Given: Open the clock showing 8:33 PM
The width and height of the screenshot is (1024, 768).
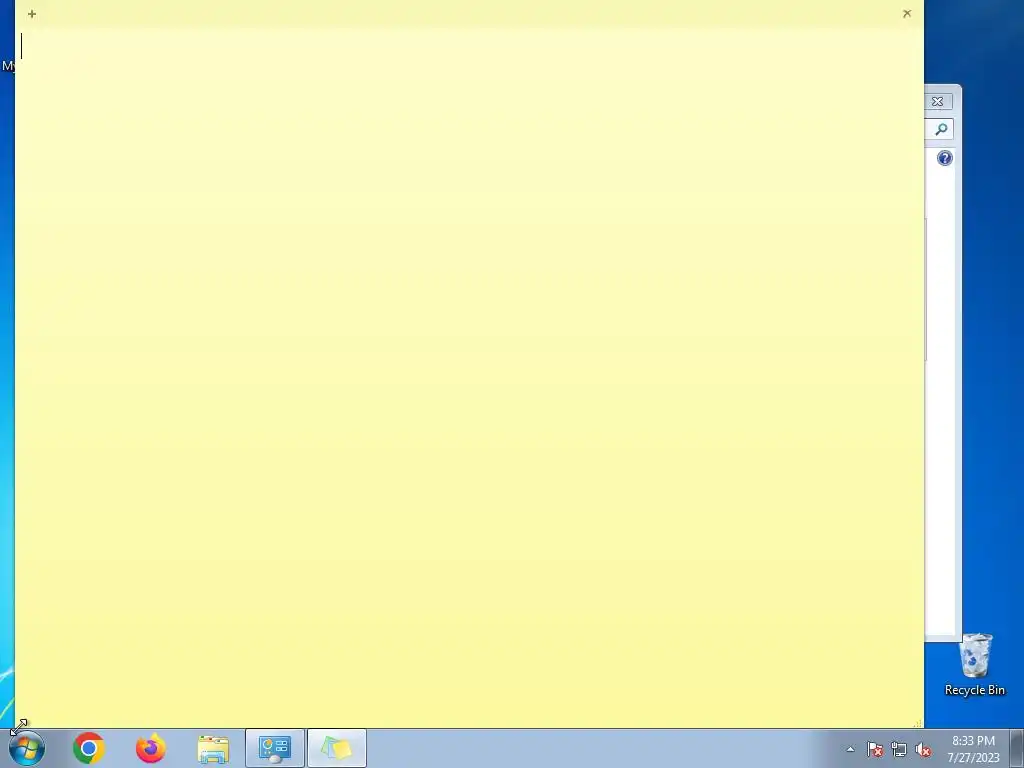Looking at the screenshot, I should pos(973,749).
